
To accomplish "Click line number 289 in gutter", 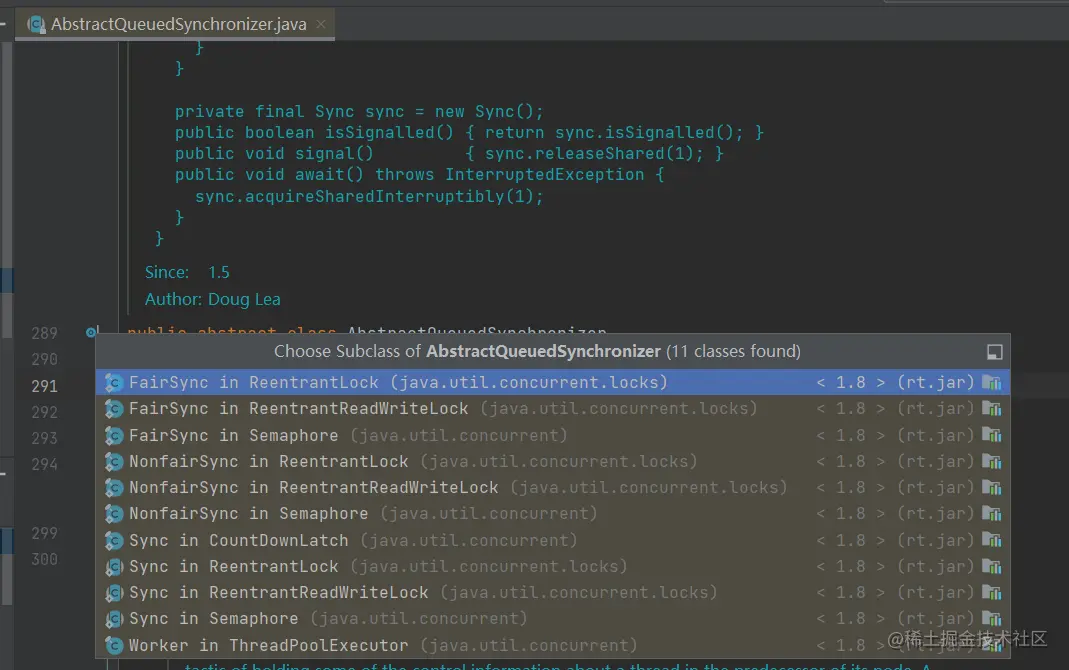I will [x=44, y=333].
